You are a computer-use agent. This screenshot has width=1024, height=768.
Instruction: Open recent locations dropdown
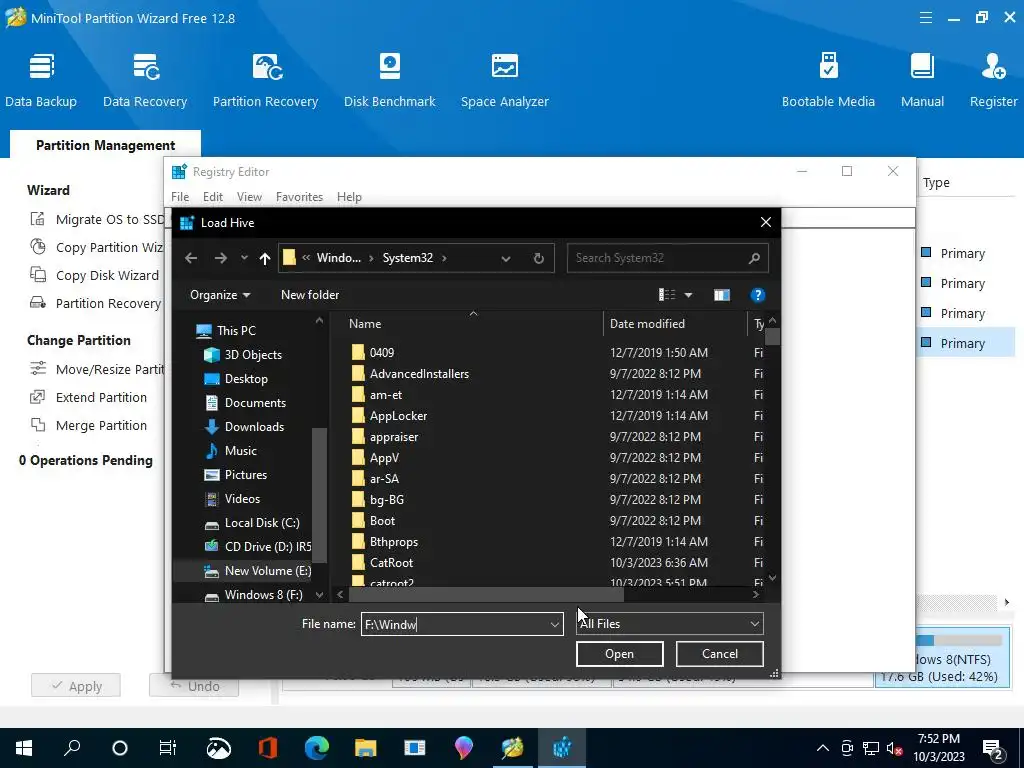click(244, 258)
